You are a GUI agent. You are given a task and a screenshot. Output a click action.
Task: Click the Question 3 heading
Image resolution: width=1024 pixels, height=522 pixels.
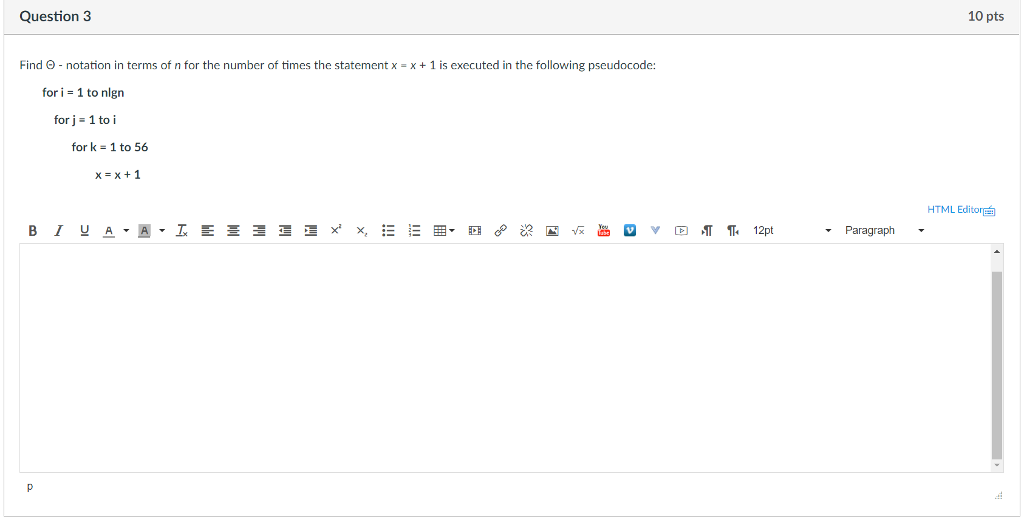pyautogui.click(x=56, y=16)
